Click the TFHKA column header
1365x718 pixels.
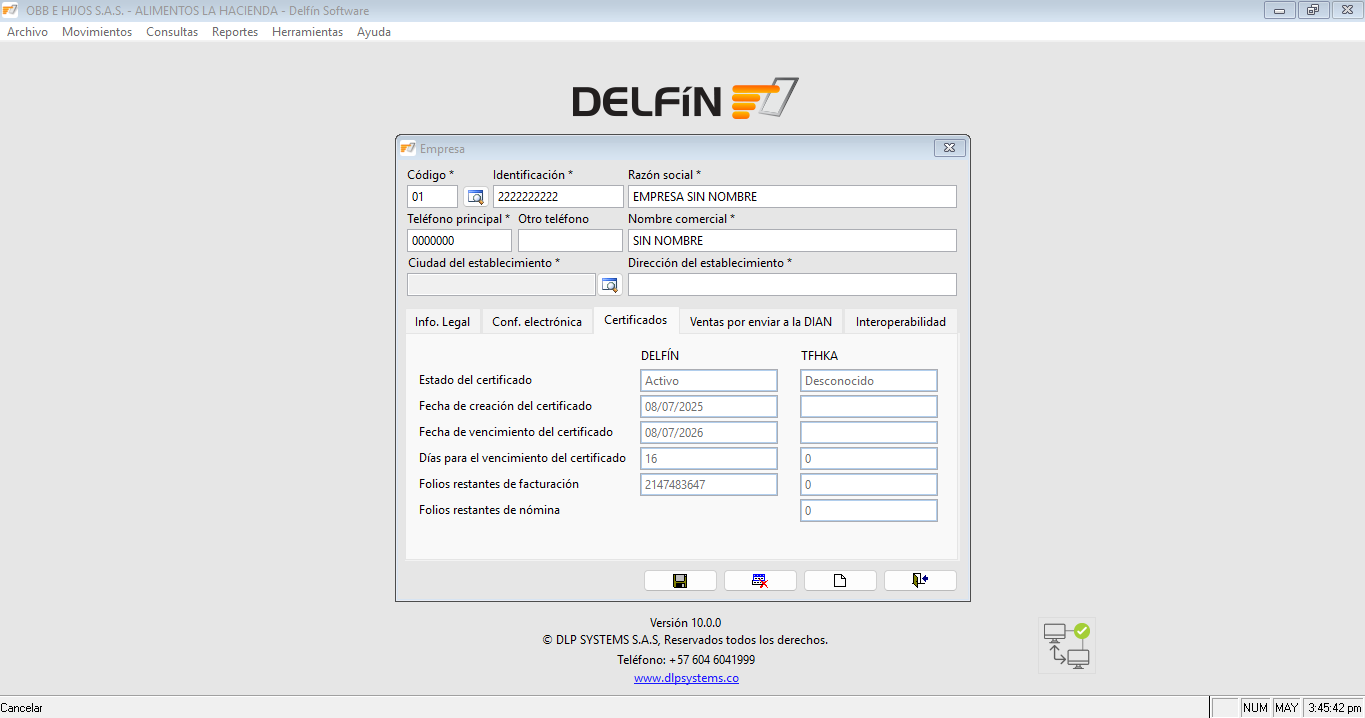(x=819, y=355)
